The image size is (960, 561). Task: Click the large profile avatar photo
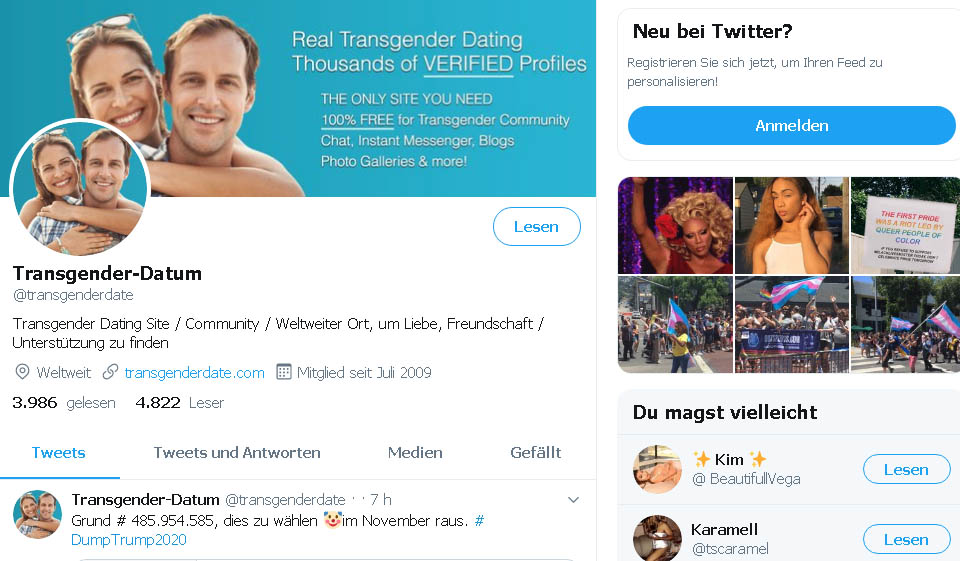pos(80,189)
